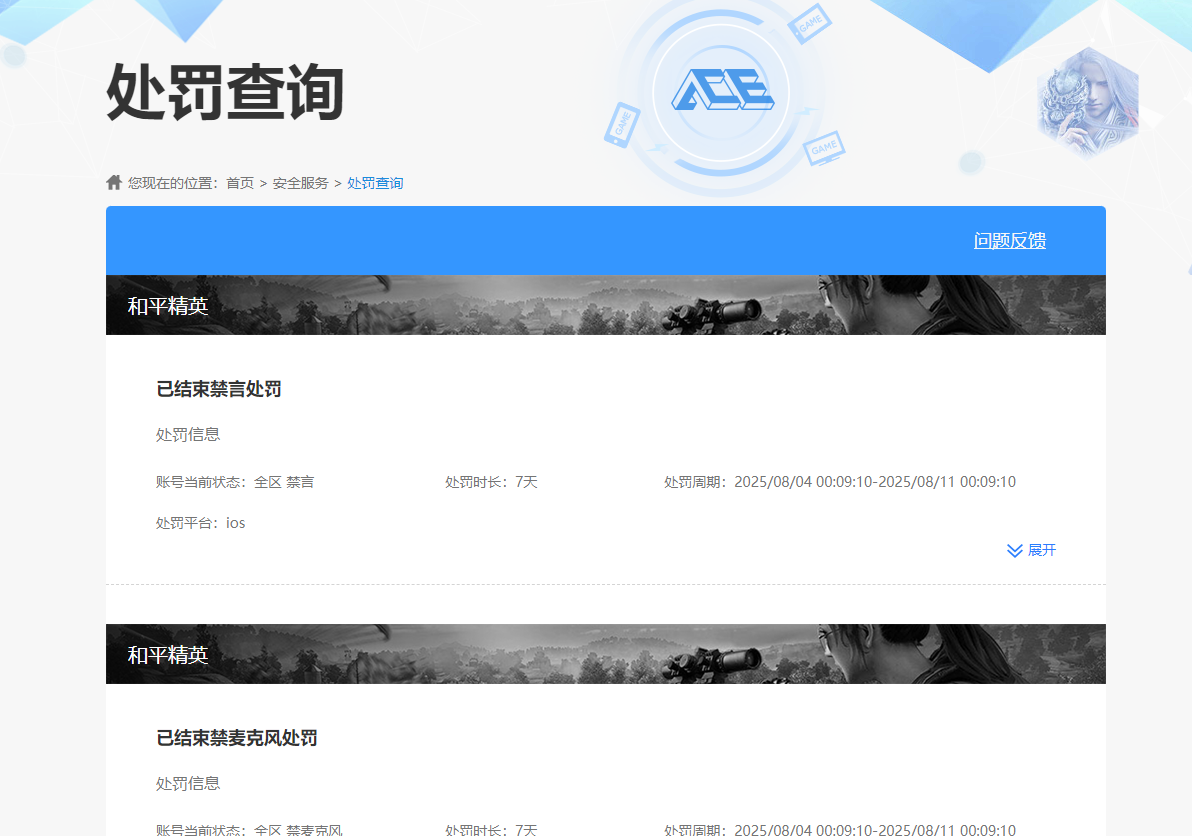
Task: Click the ACE logo in the header
Action: (x=722, y=90)
